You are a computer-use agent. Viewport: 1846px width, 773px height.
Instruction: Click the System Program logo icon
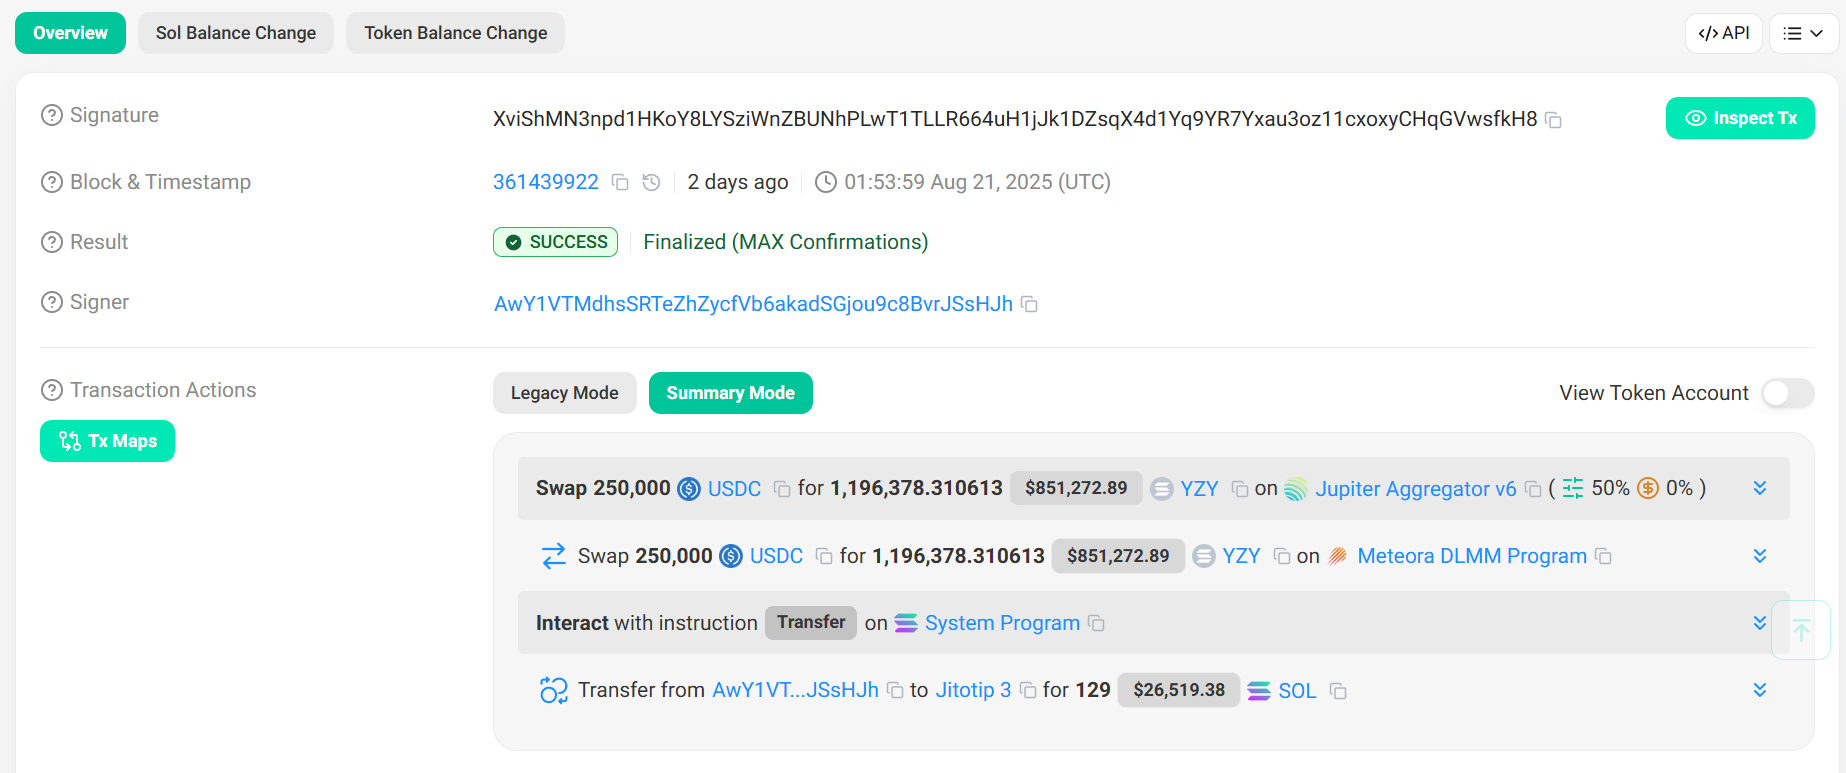906,623
